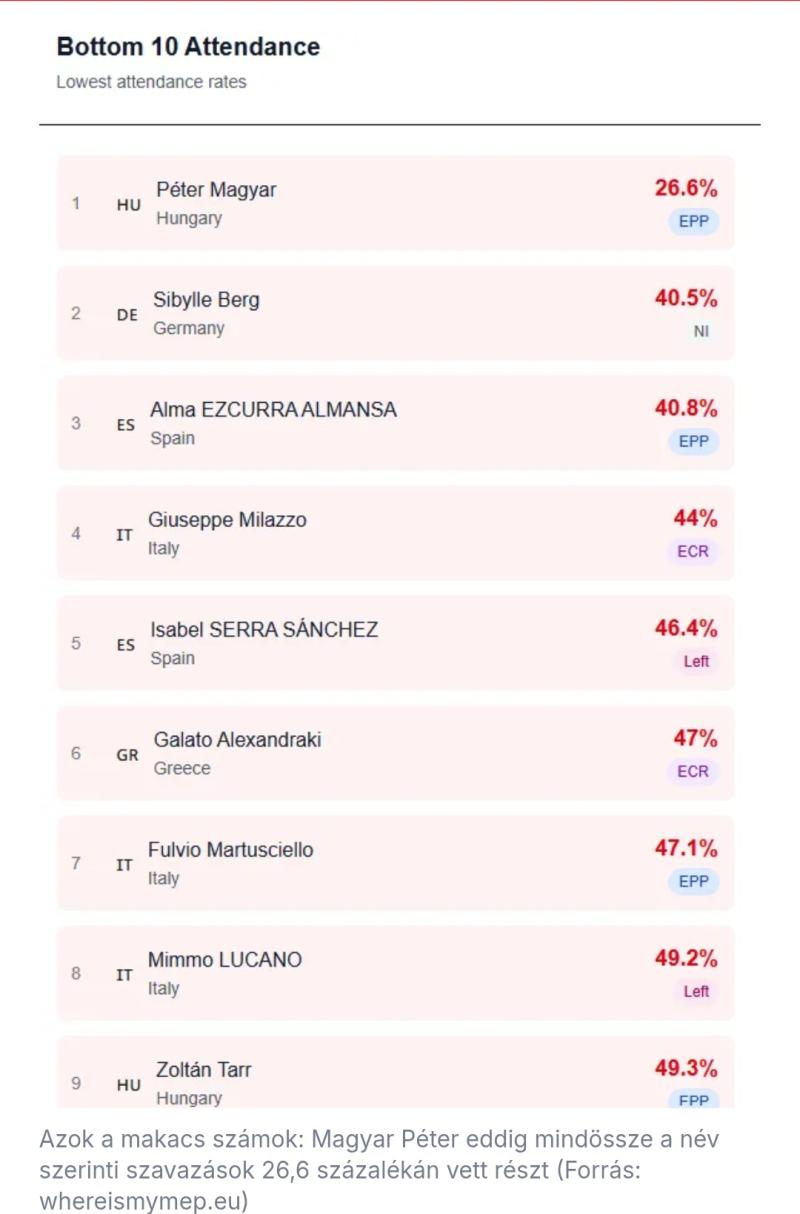This screenshot has width=800, height=1214.
Task: Click the Left badge in Mimmo Lucano's row
Action: (x=696, y=991)
